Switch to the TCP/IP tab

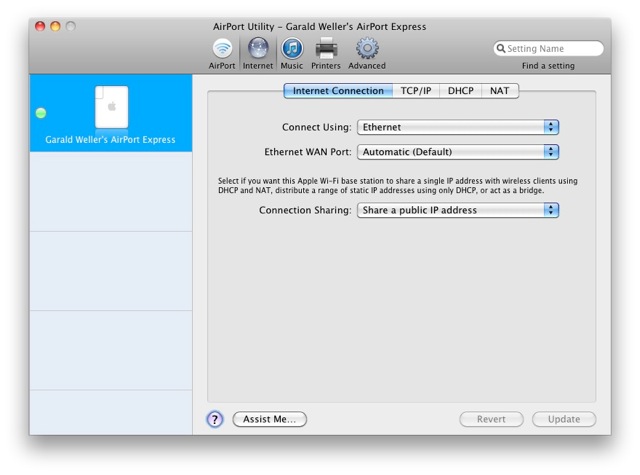click(416, 91)
